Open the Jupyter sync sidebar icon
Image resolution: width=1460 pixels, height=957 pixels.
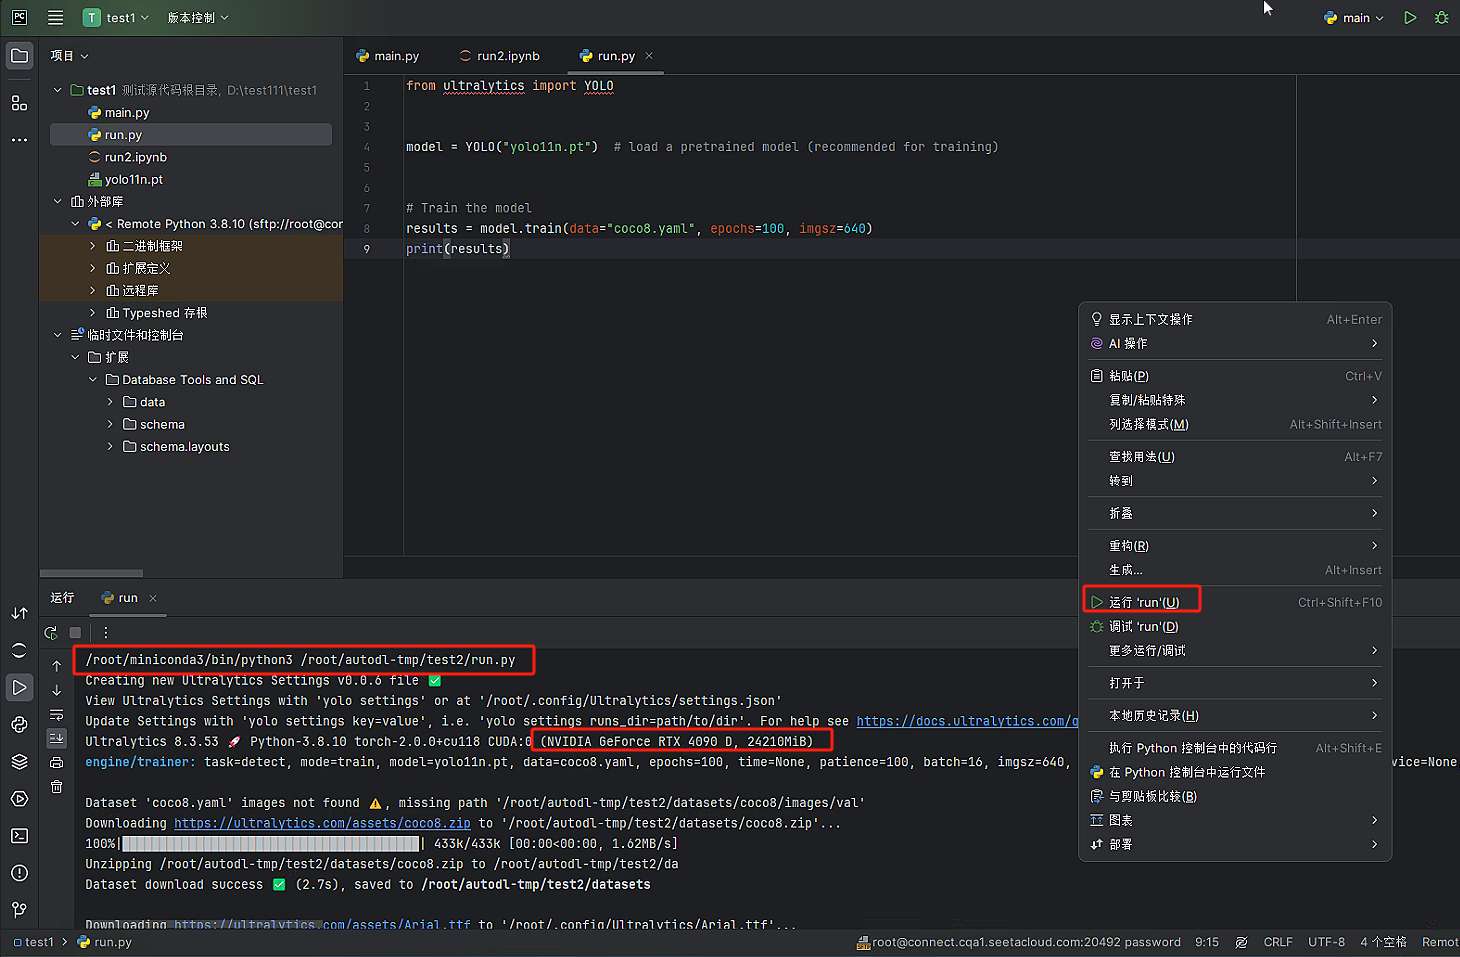click(x=19, y=650)
